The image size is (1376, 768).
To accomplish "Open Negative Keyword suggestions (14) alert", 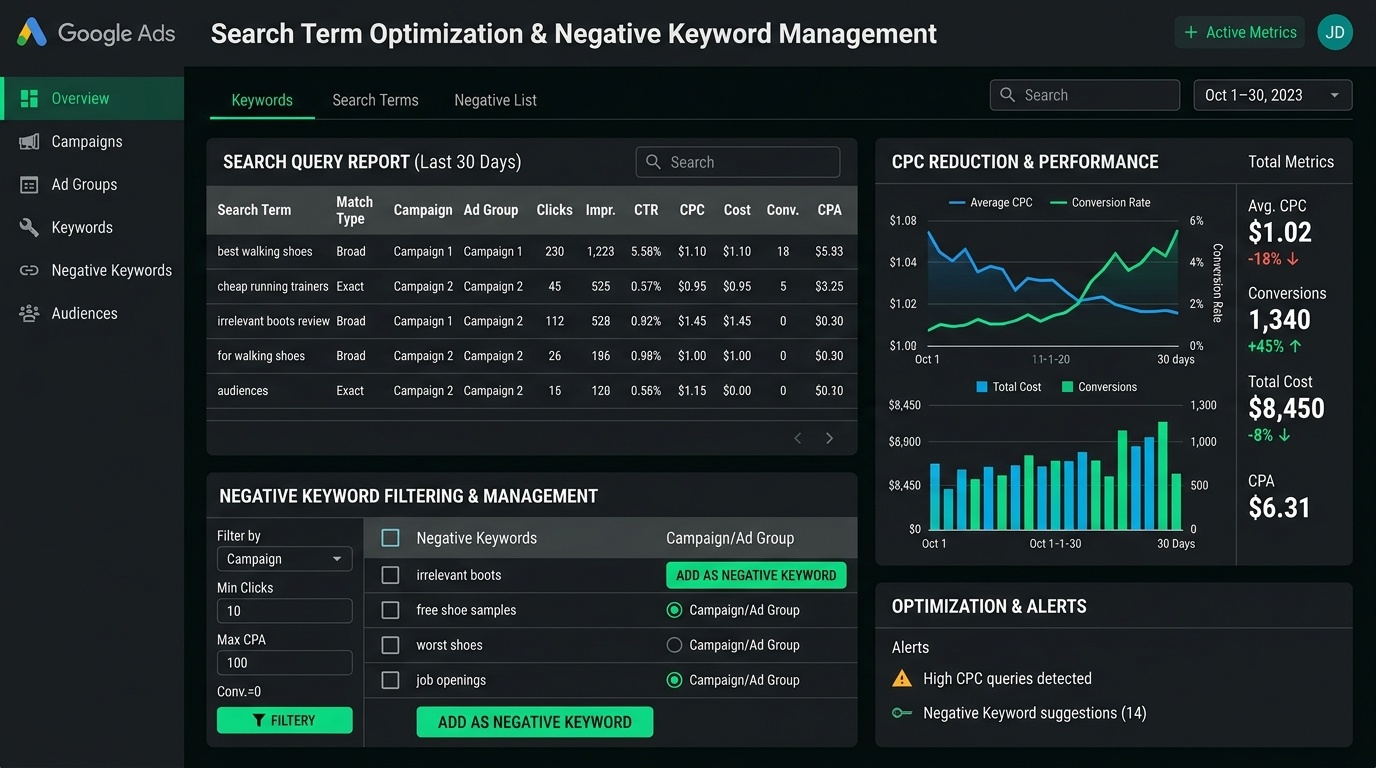I will click(1034, 713).
